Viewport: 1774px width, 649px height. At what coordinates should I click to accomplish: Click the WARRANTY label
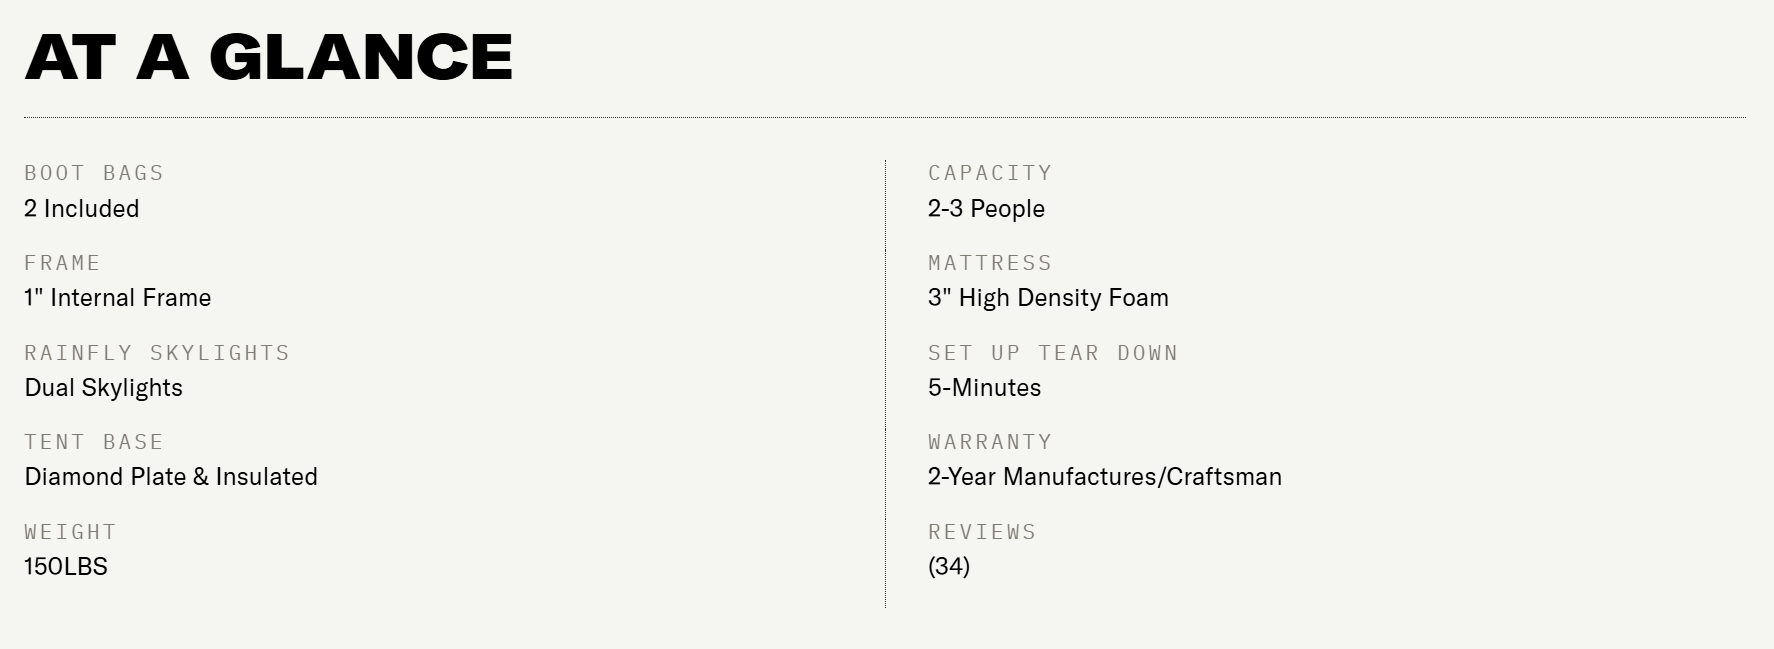(990, 442)
